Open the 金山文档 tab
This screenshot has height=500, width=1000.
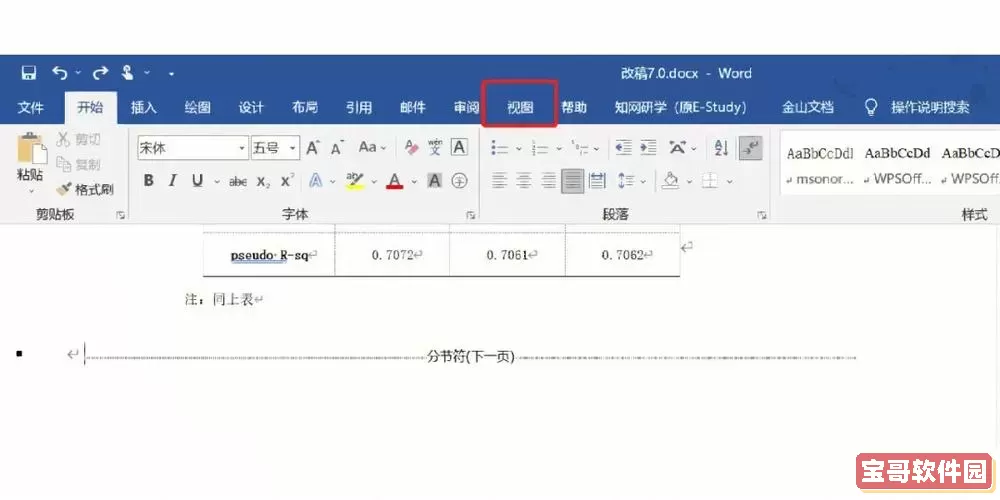pyautogui.click(x=808, y=107)
